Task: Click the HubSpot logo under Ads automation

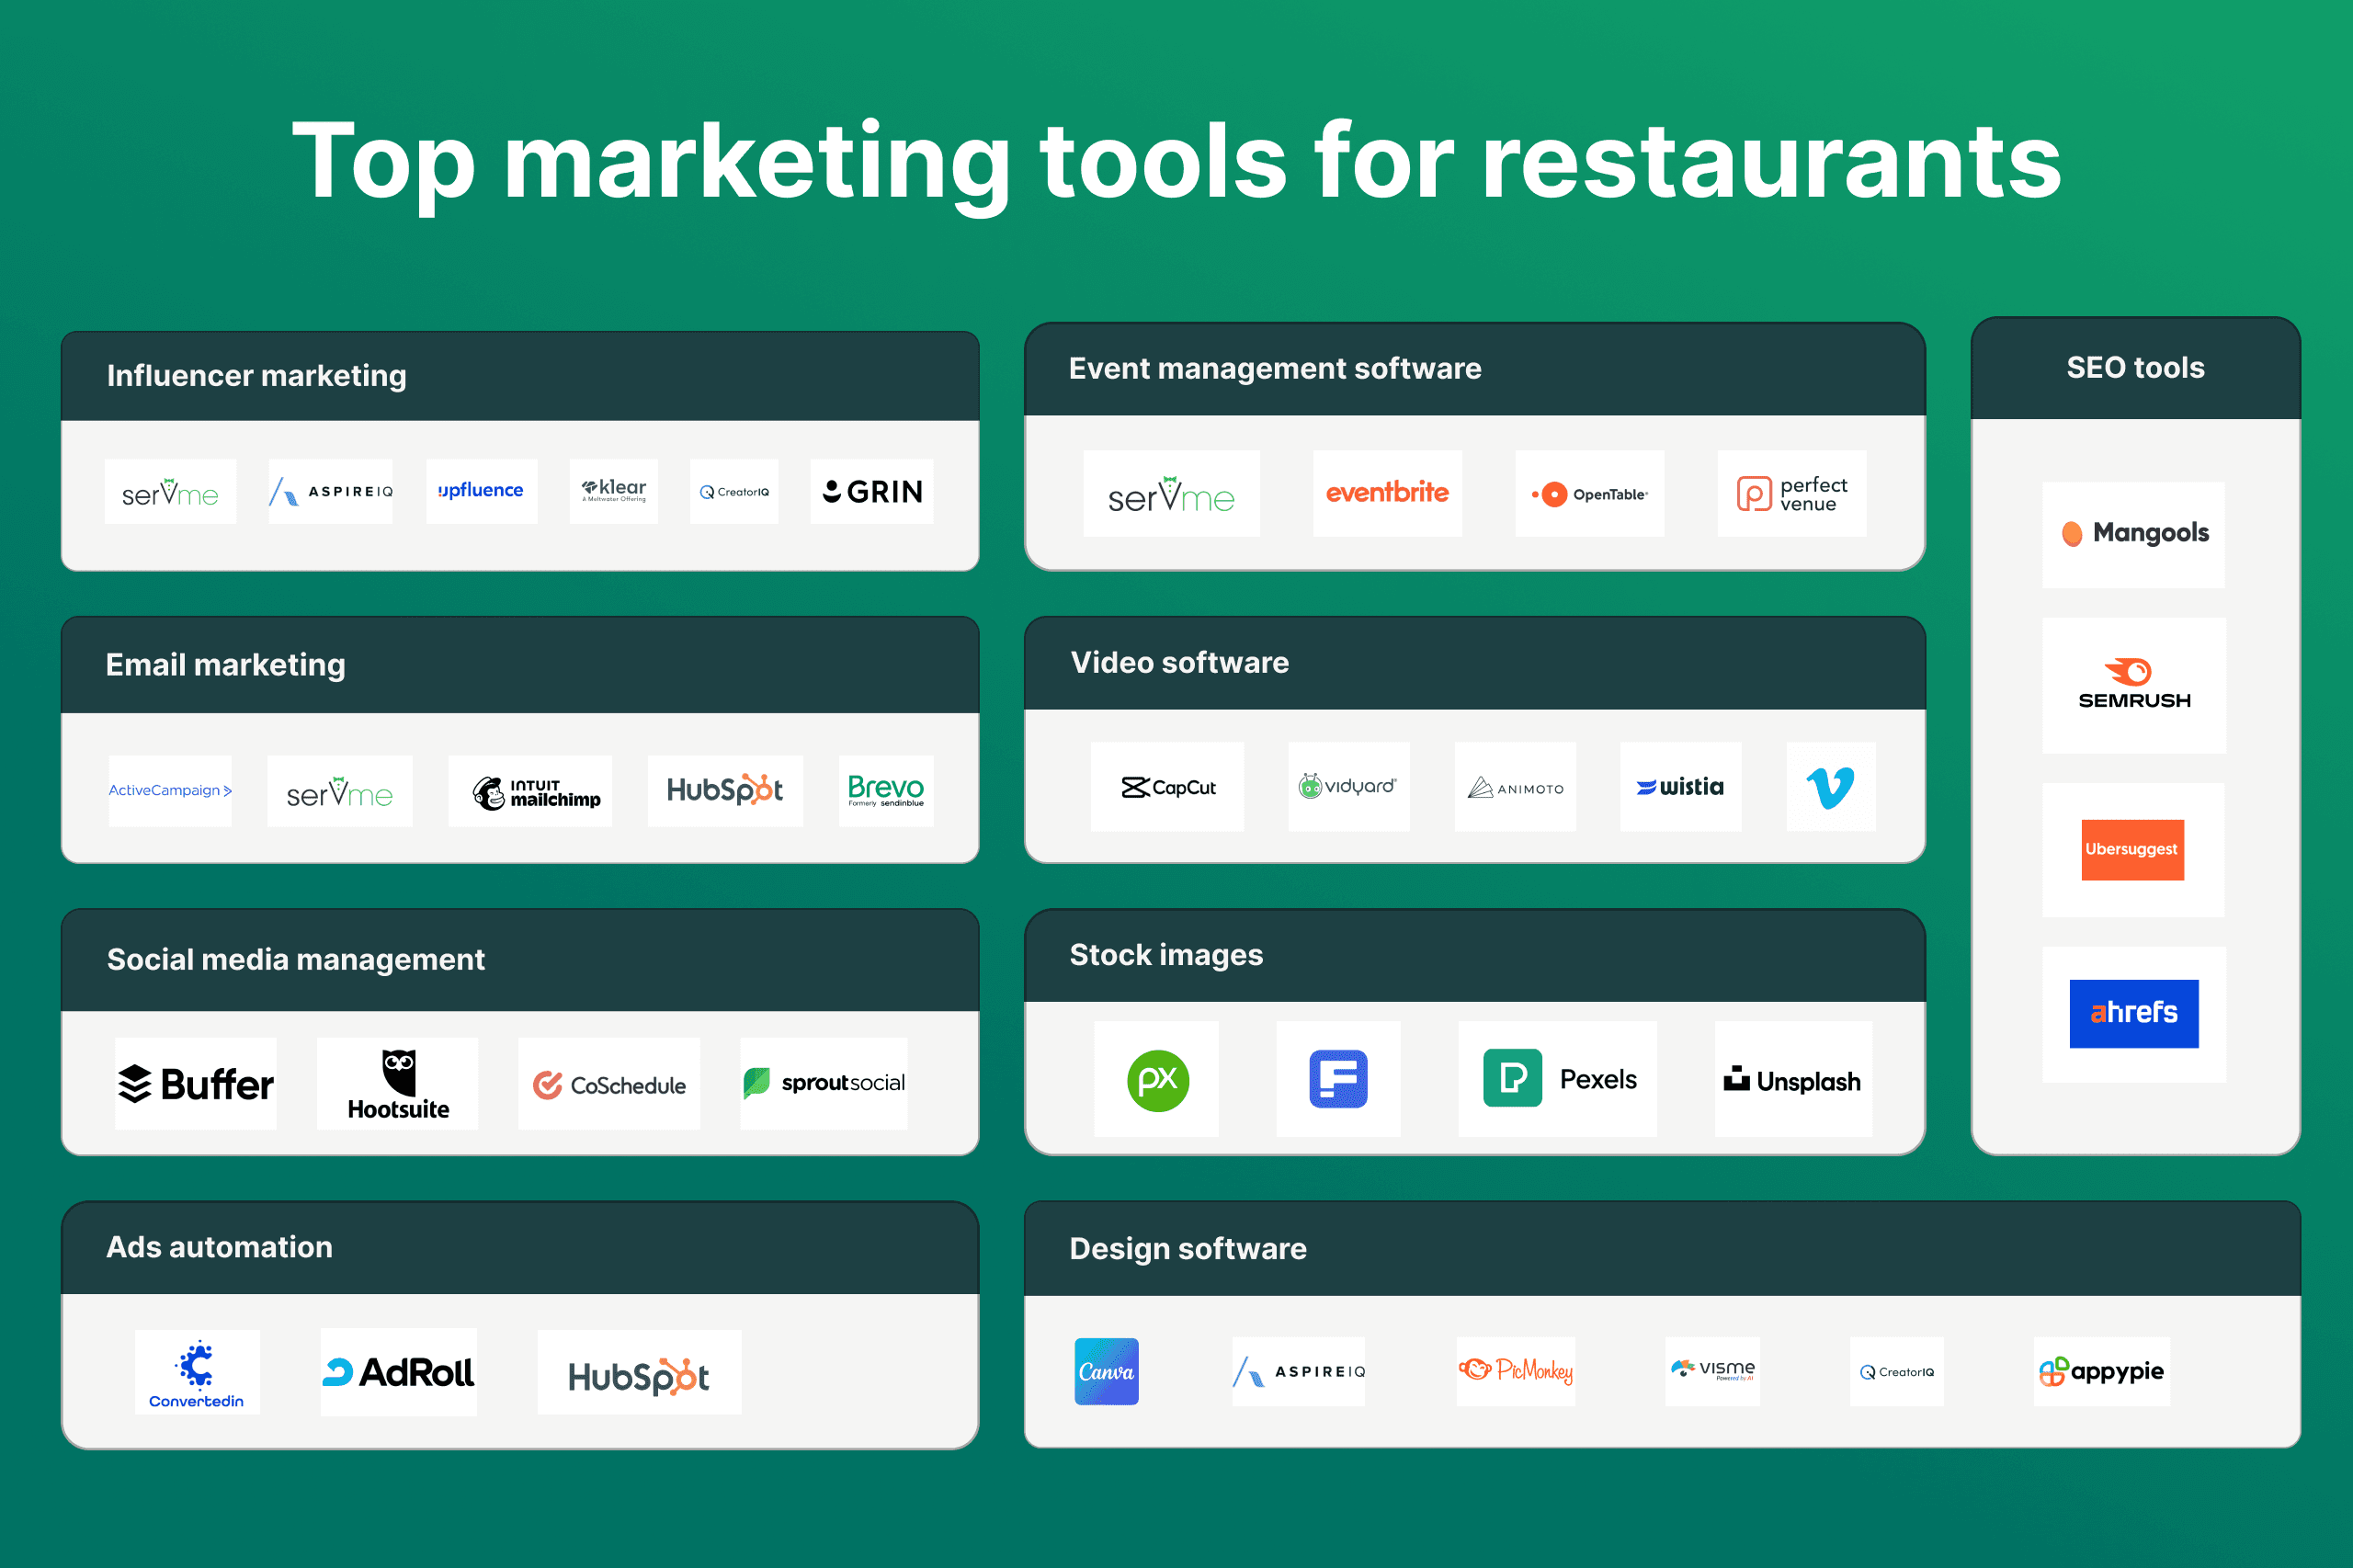Action: (x=639, y=1371)
